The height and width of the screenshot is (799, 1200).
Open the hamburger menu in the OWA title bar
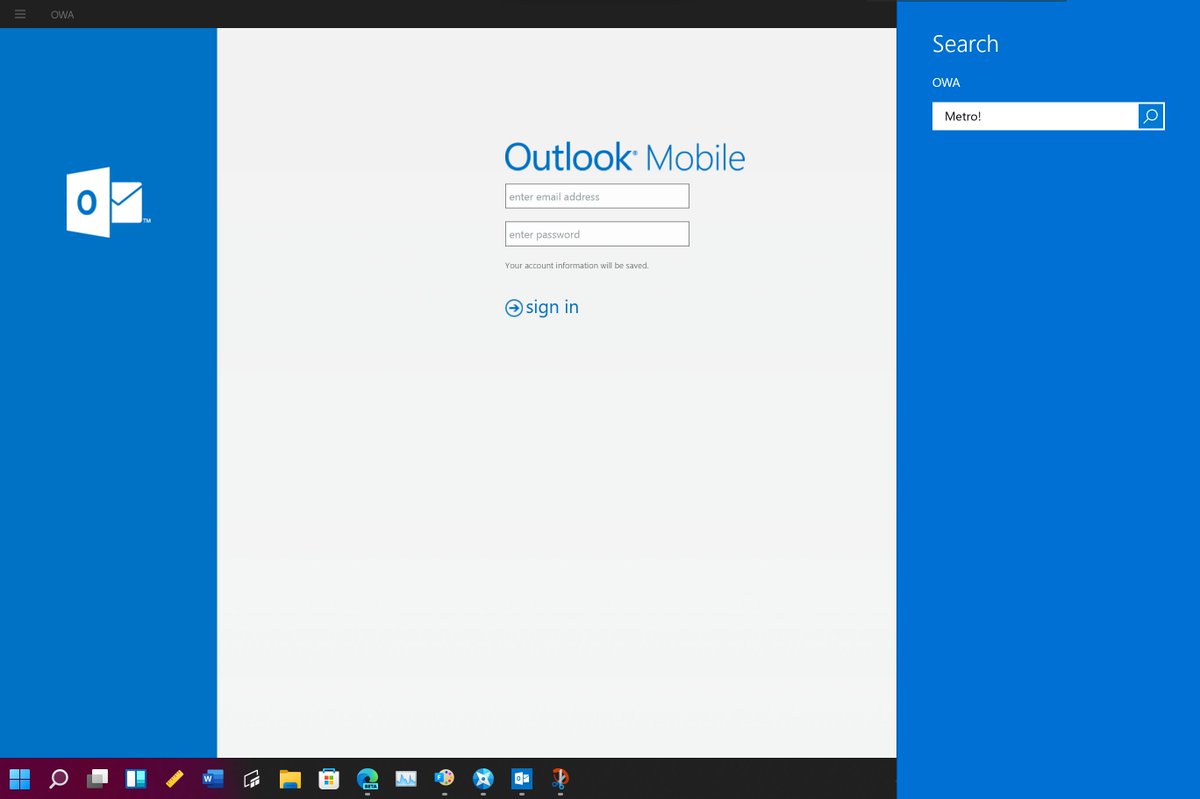click(x=20, y=14)
